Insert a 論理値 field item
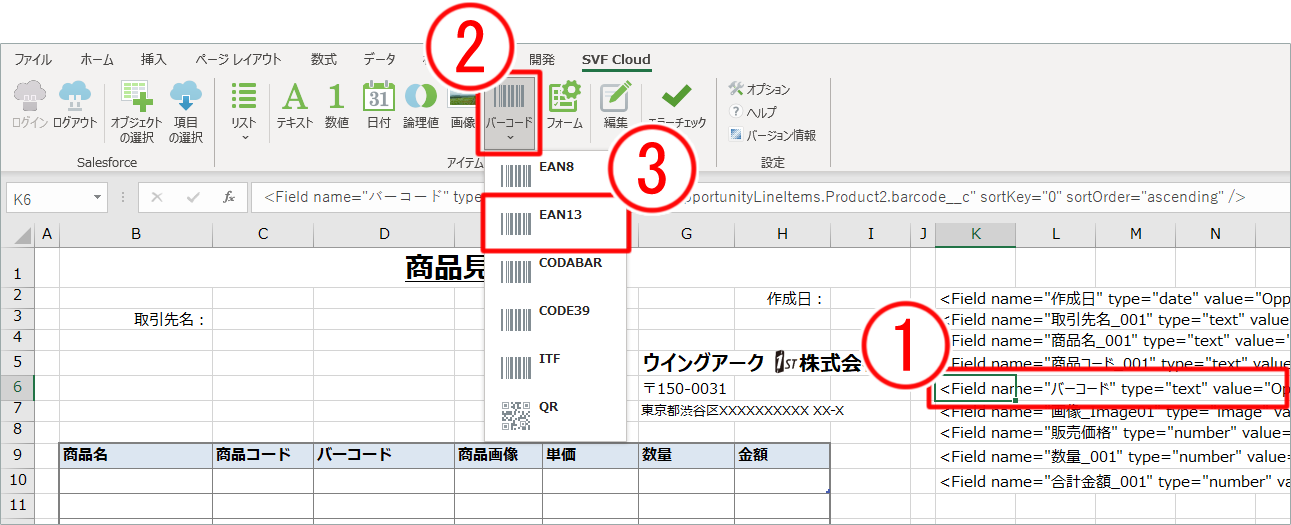 click(x=420, y=106)
